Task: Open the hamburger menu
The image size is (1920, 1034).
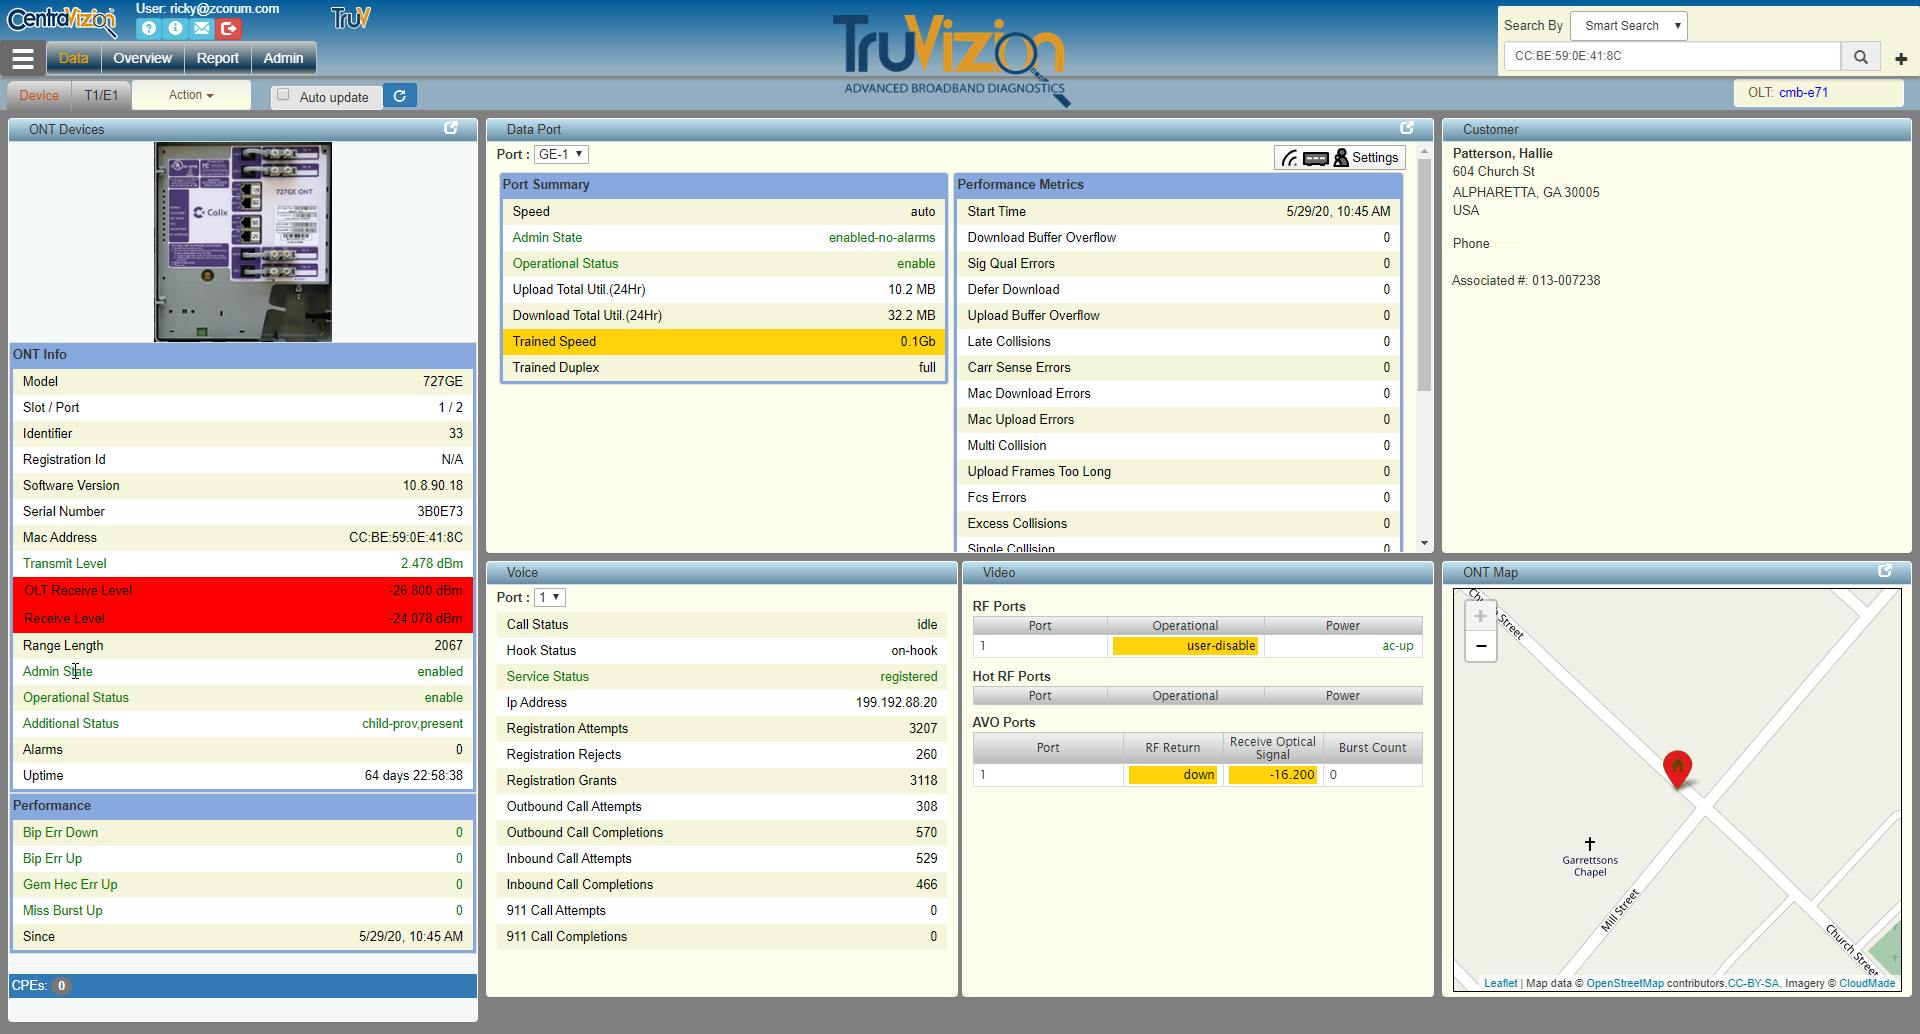Action: [22, 59]
